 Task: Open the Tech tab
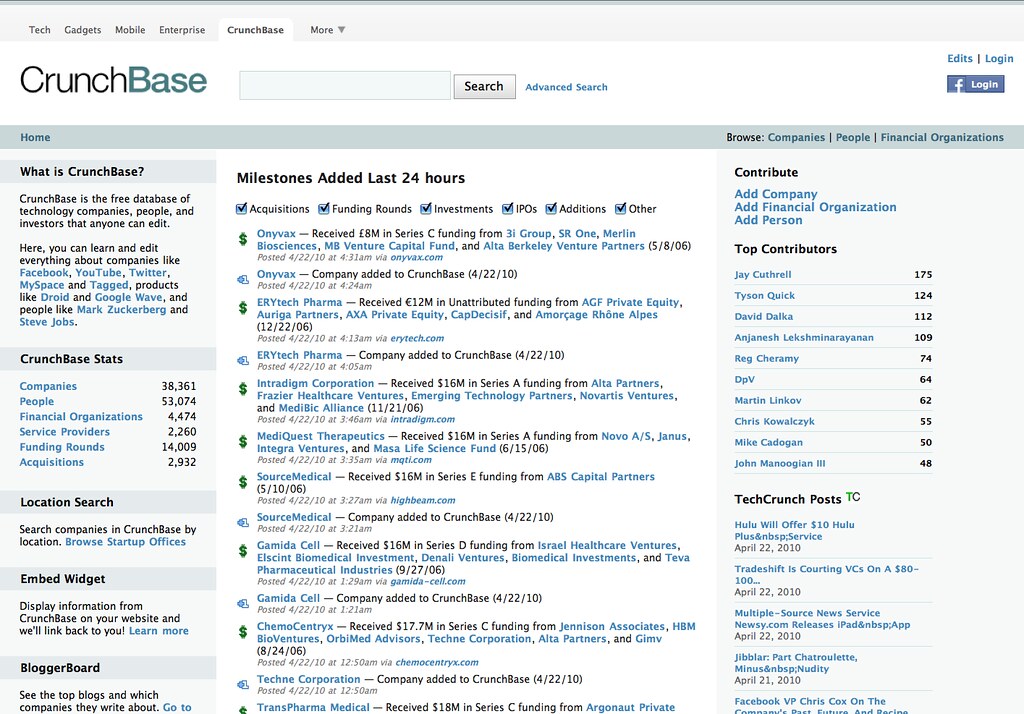[x=40, y=30]
